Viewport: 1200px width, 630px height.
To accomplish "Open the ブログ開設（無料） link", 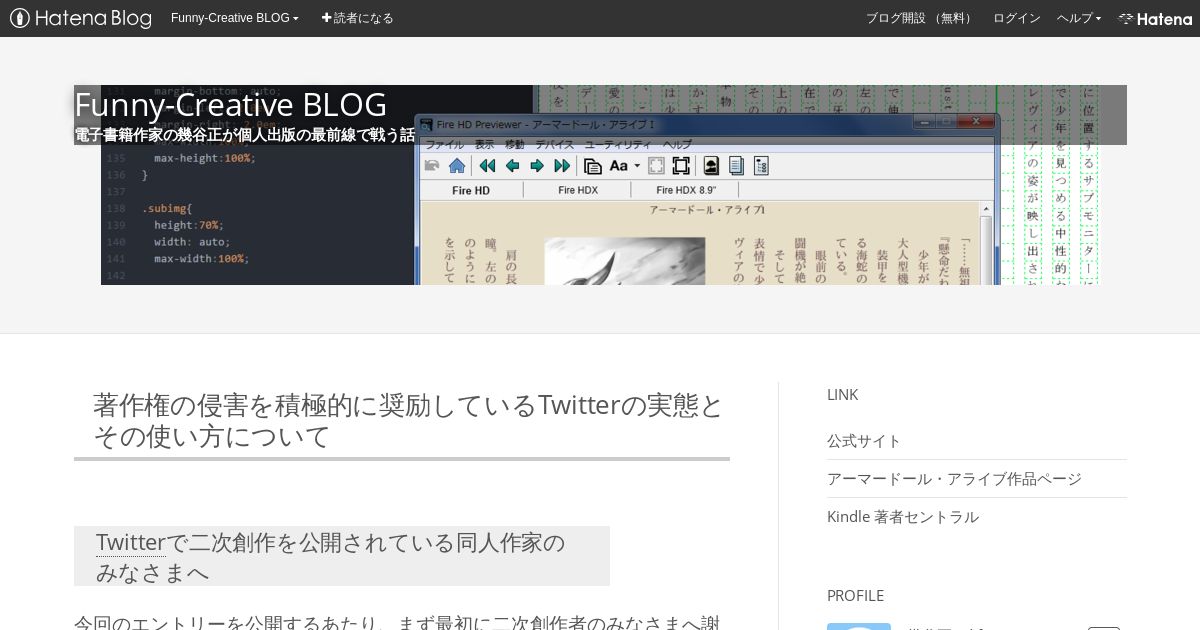I will click(921, 18).
